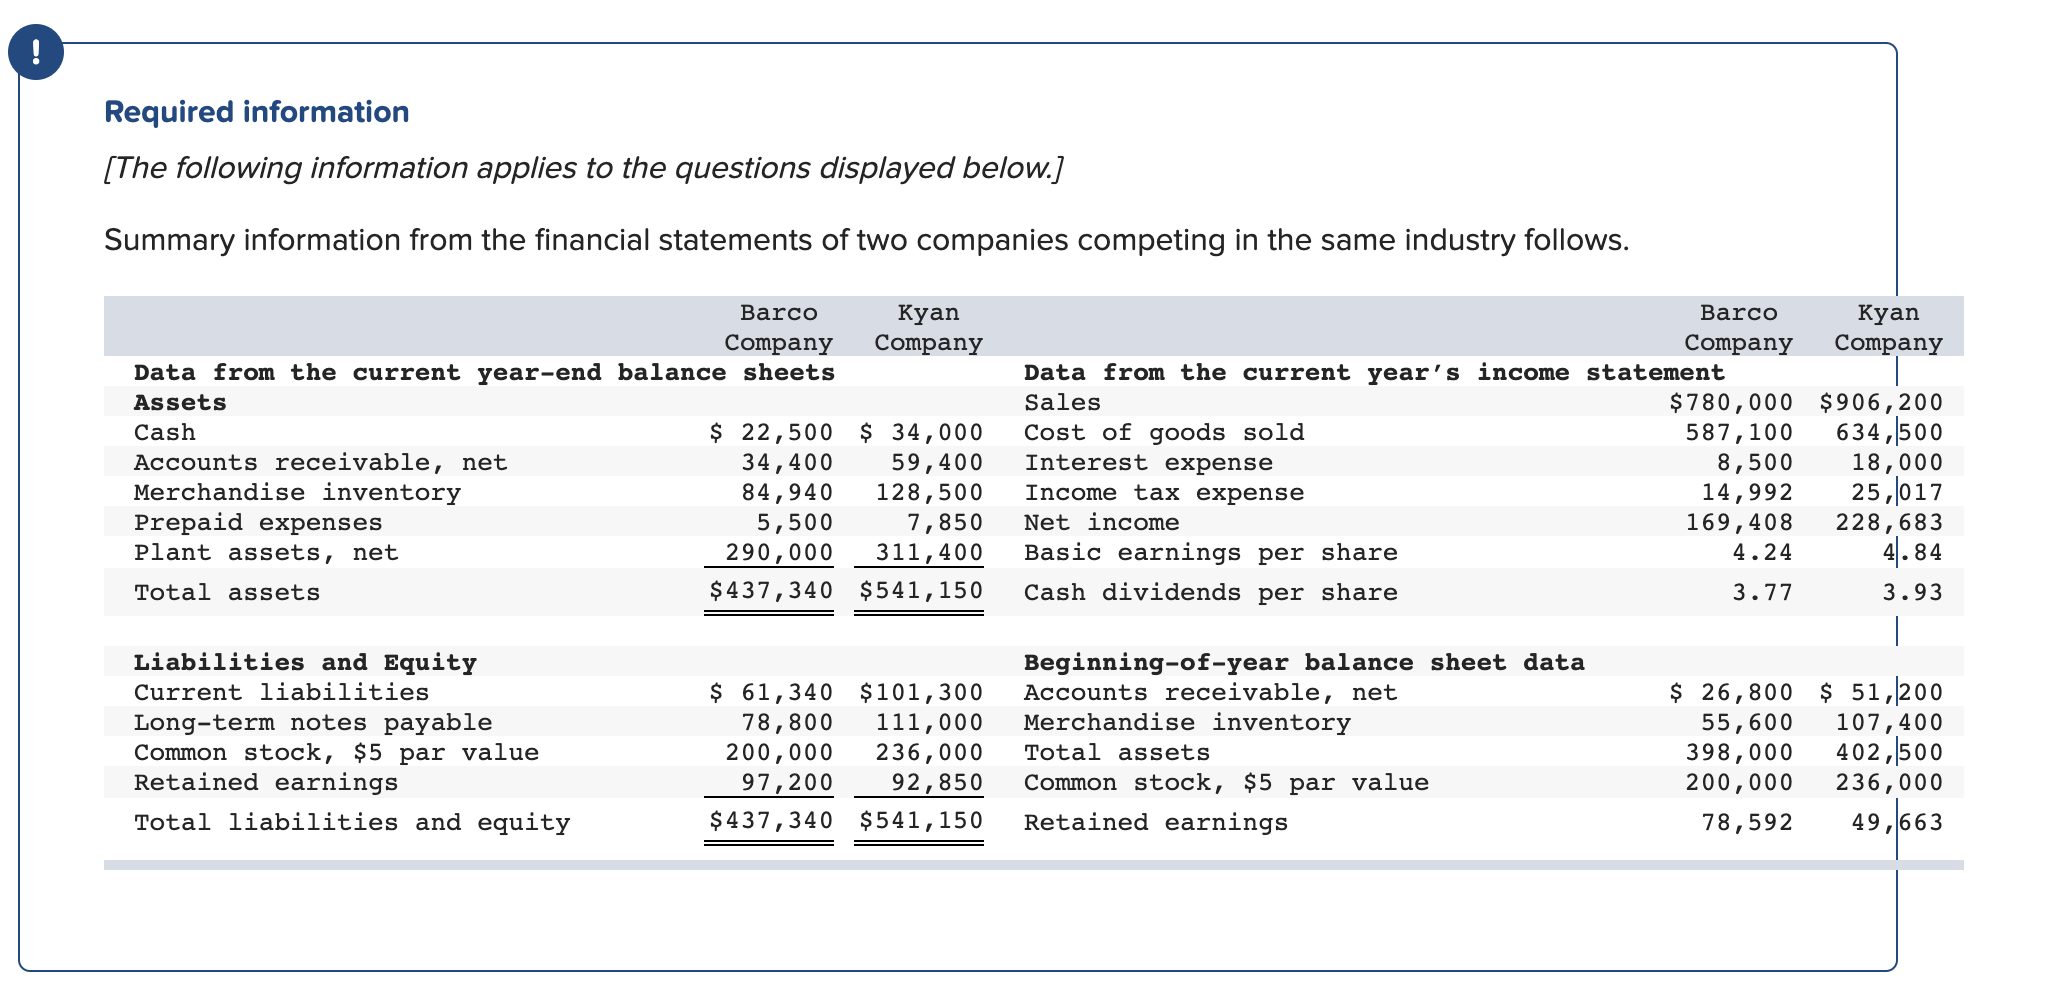2064x982 pixels.
Task: Select Barco current liabilities $ 61,340
Action: [x=771, y=692]
